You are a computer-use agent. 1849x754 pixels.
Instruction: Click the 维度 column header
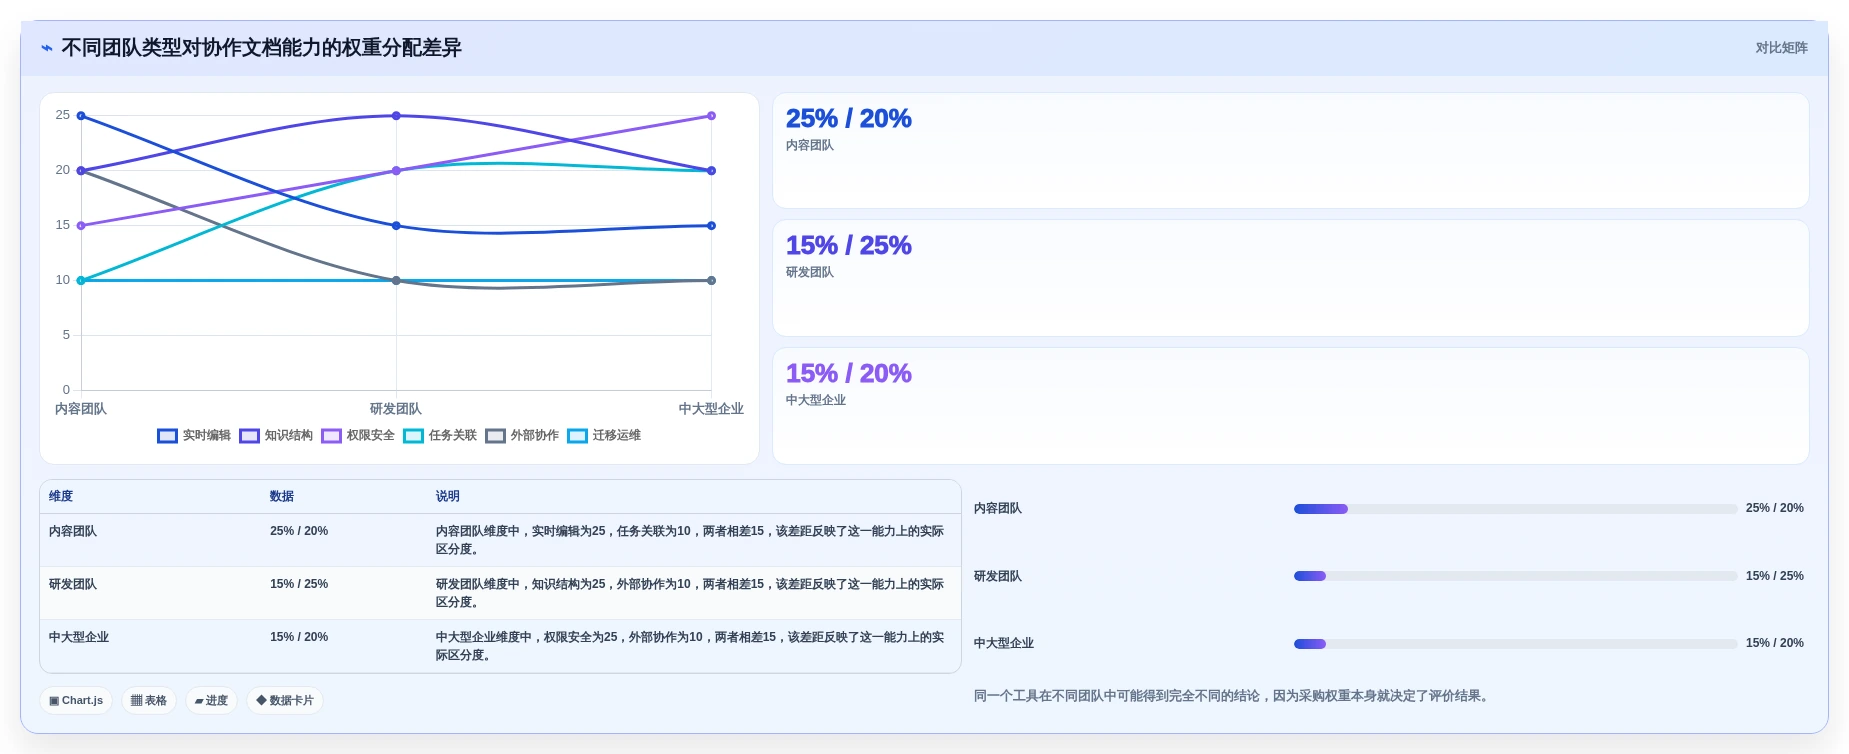point(61,496)
